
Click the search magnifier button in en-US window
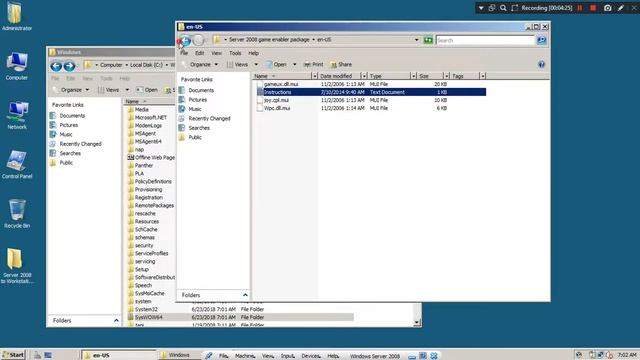point(541,40)
